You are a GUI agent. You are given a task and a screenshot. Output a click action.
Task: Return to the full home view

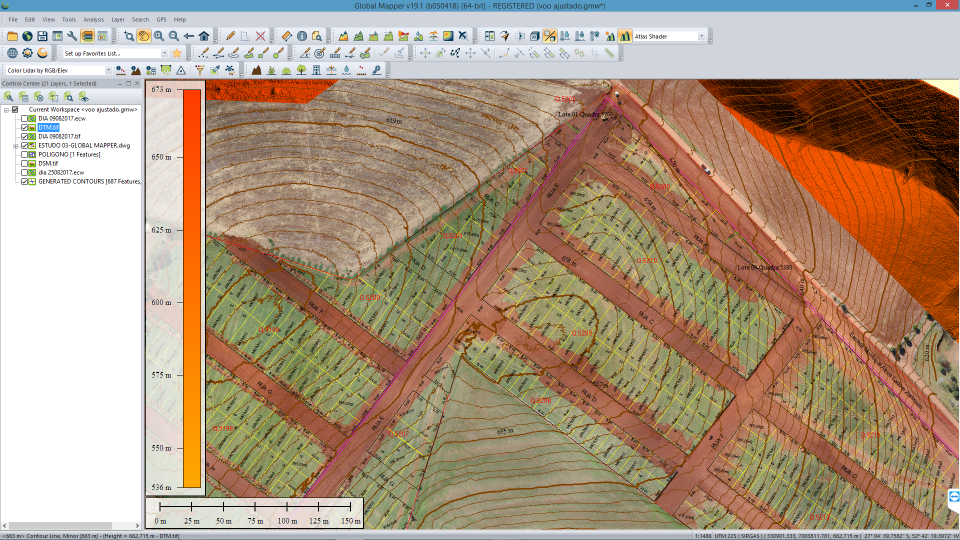(204, 36)
